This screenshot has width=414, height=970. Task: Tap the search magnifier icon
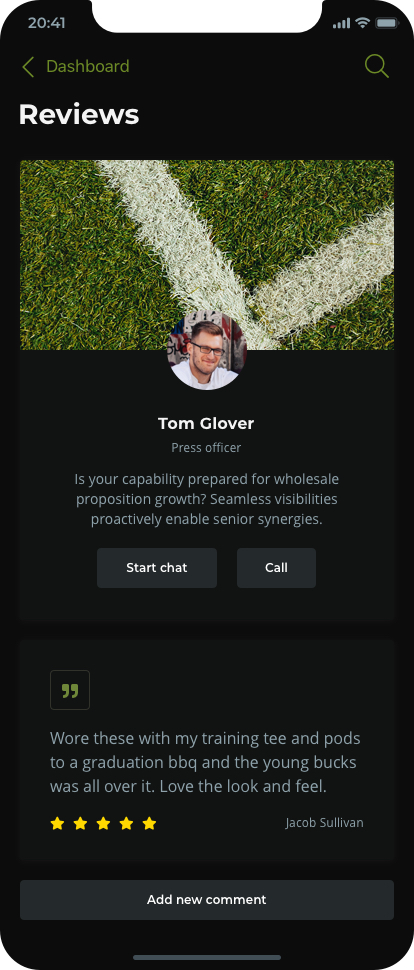[376, 66]
